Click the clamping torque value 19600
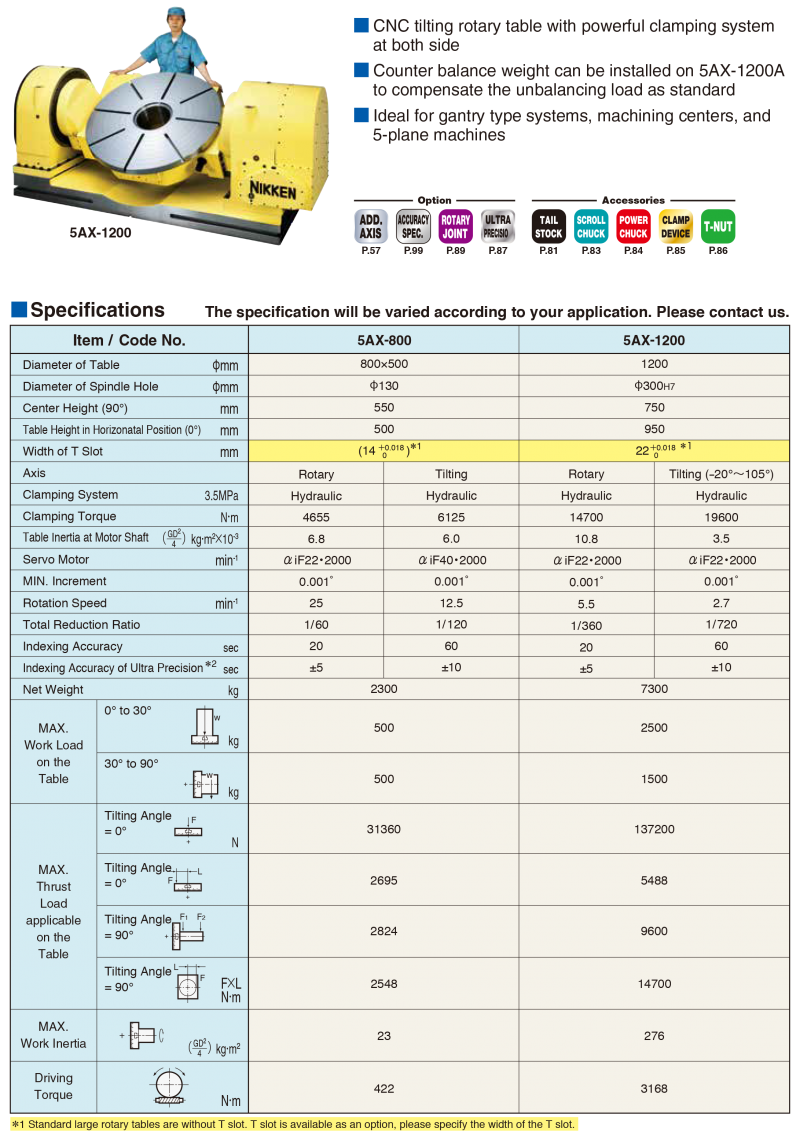The height and width of the screenshot is (1143, 800). point(721,517)
